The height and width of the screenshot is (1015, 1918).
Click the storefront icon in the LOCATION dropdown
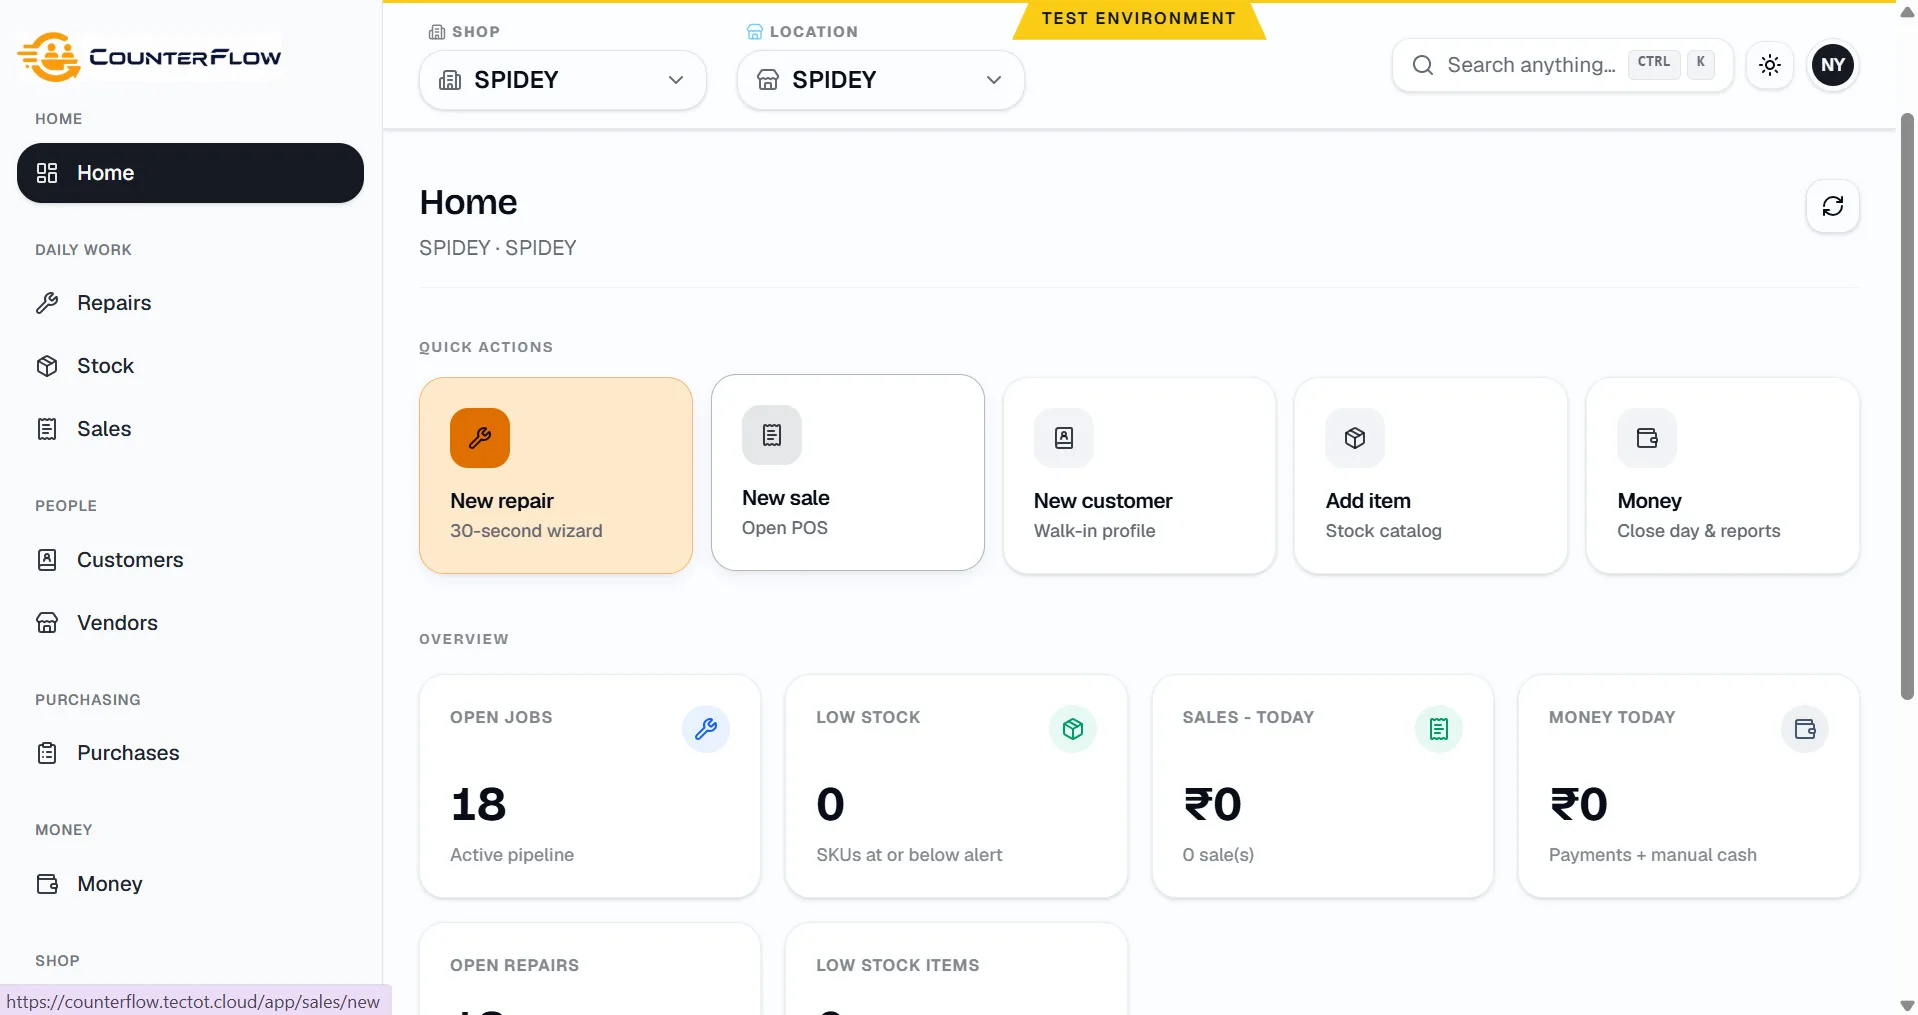[768, 80]
